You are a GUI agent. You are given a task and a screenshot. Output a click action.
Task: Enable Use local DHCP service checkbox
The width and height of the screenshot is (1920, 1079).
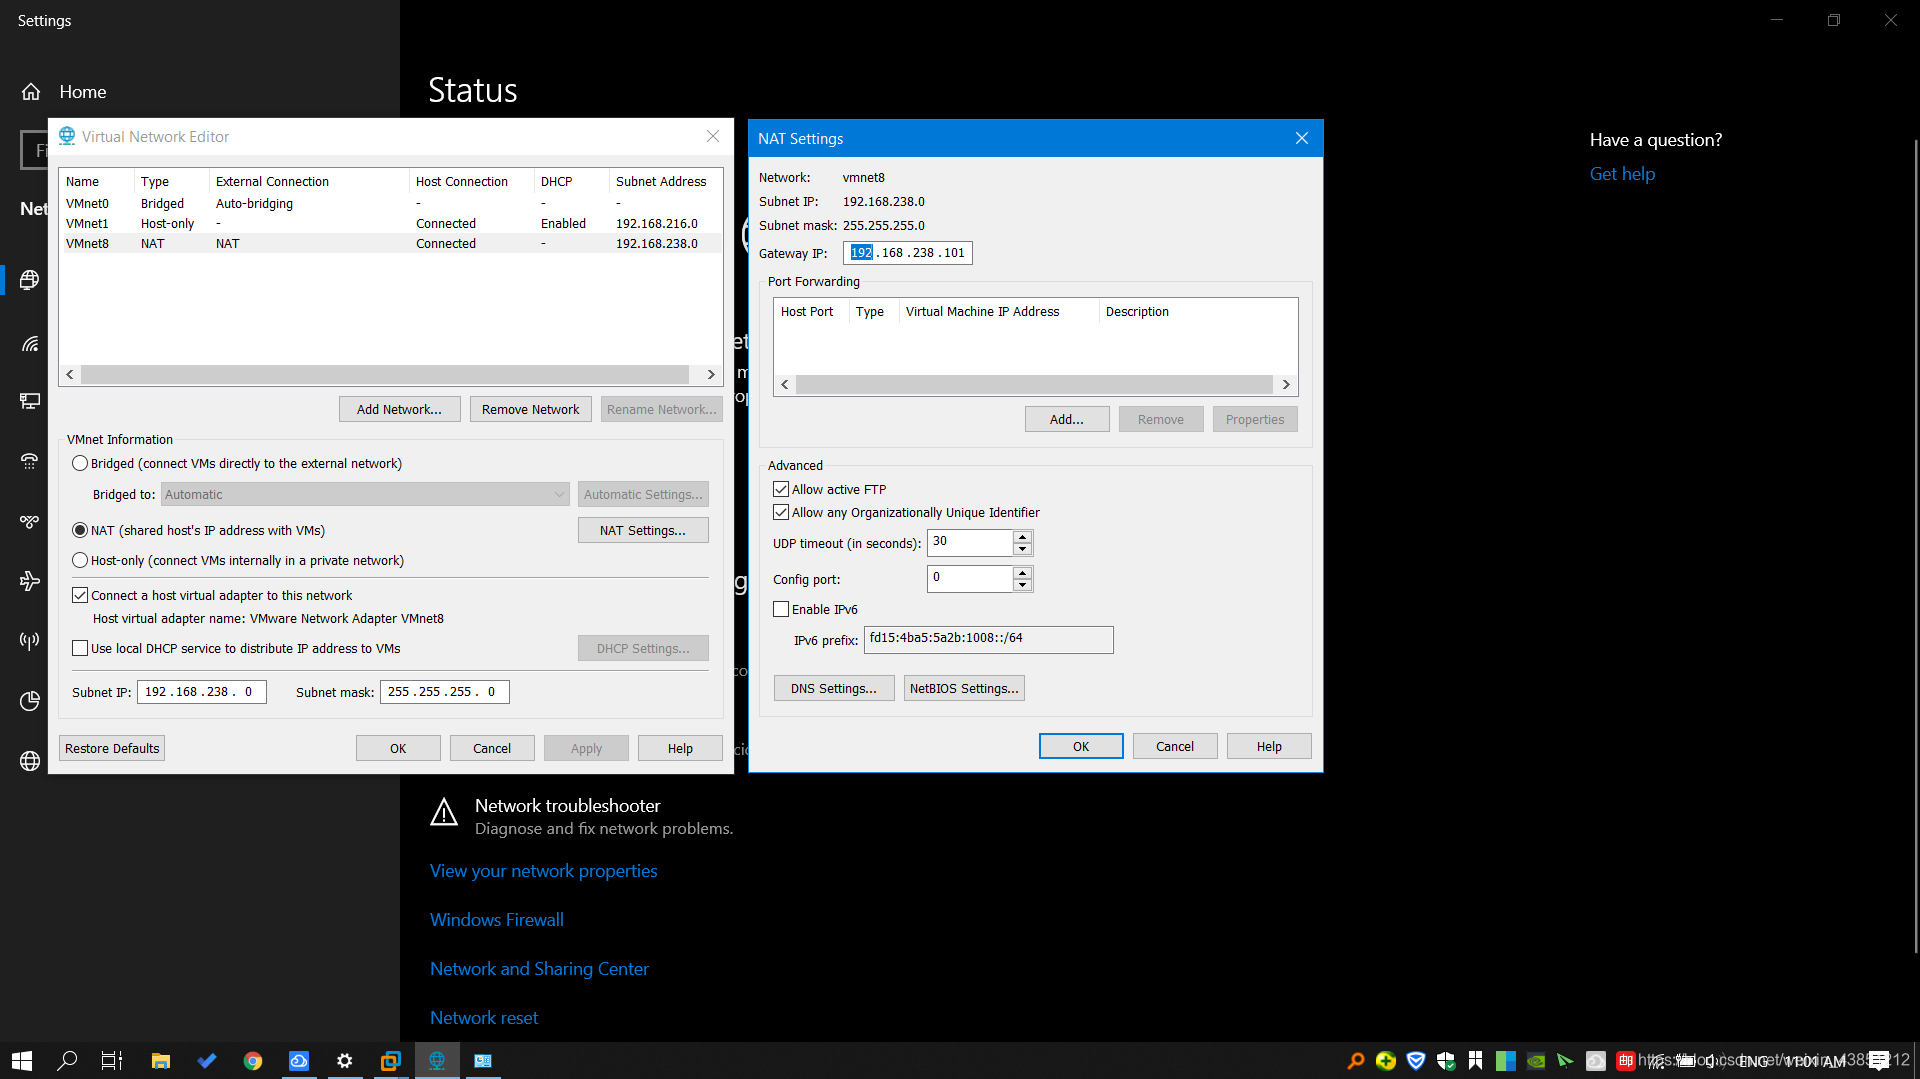80,649
